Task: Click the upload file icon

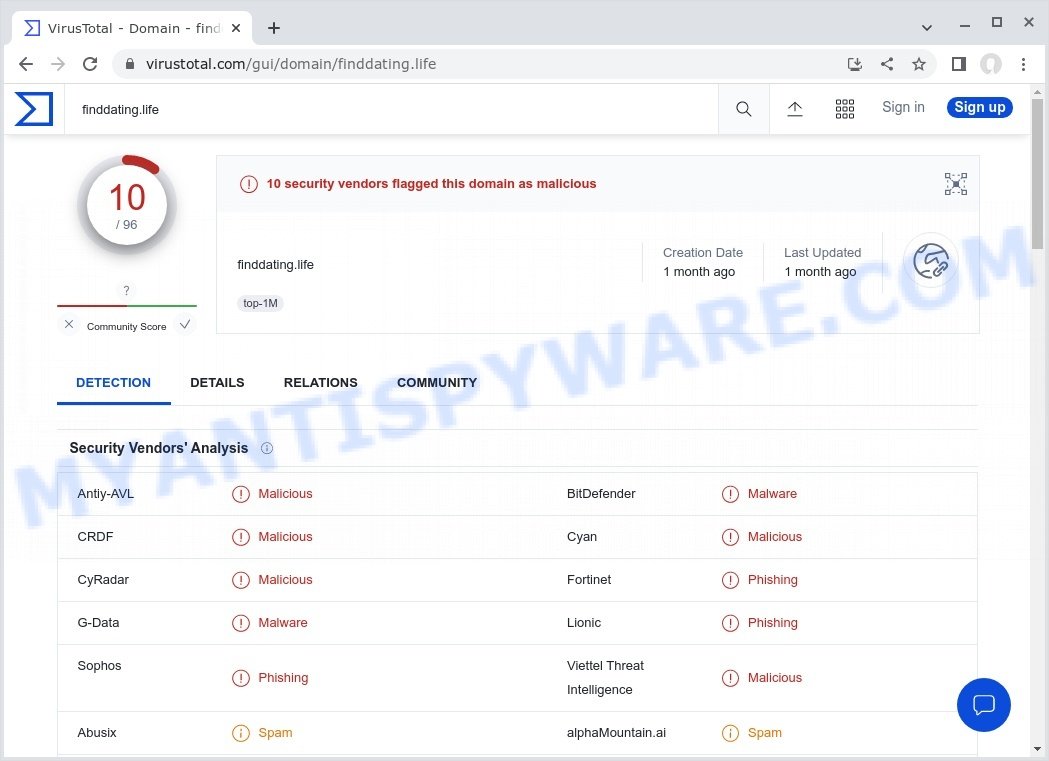Action: 794,109
